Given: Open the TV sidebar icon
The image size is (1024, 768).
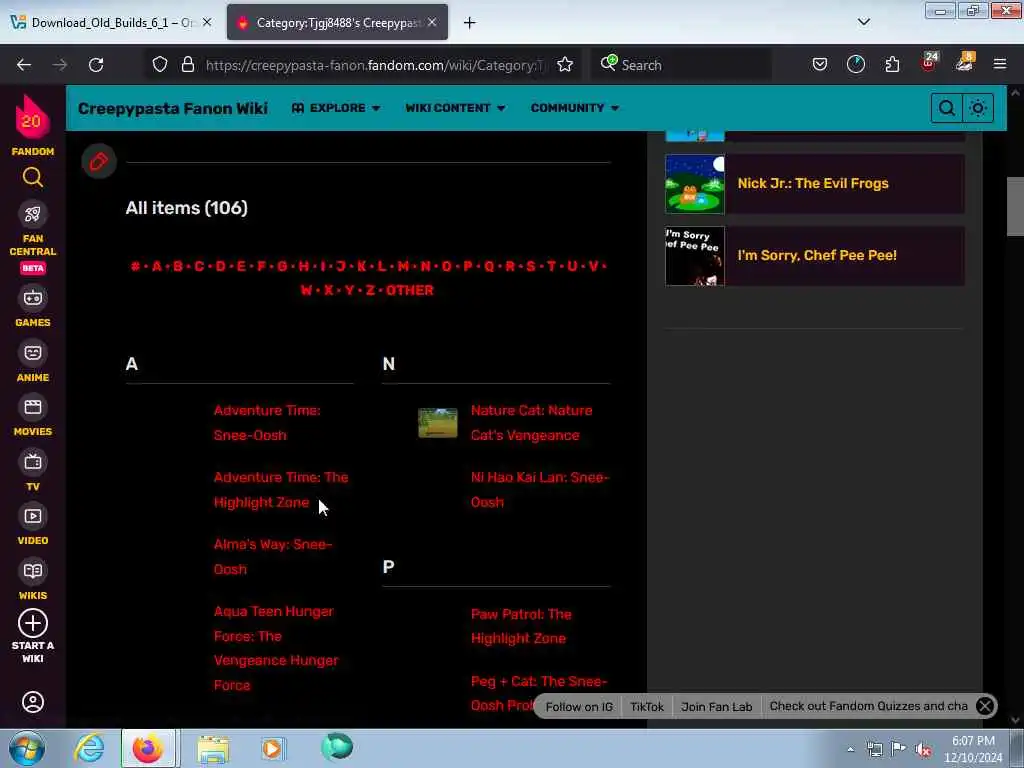Looking at the screenshot, I should point(33,462).
